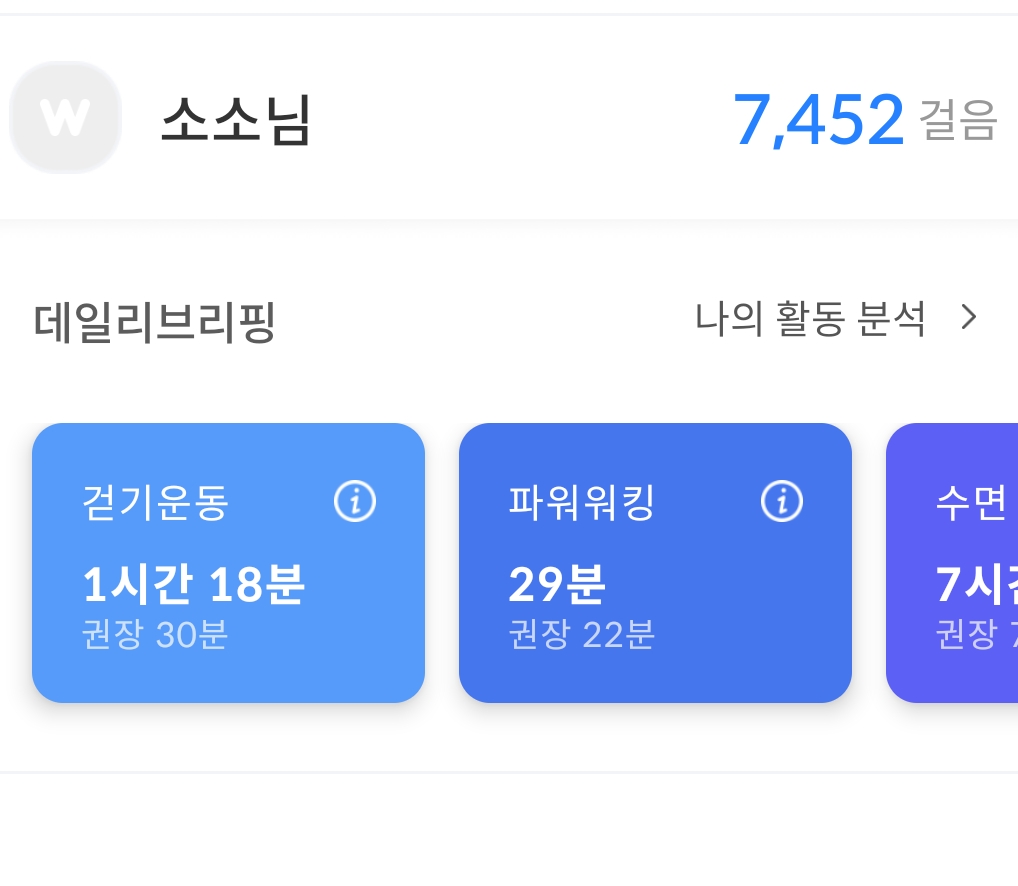The image size is (1018, 886).
Task: Tap the username 소소님
Action: (x=235, y=121)
